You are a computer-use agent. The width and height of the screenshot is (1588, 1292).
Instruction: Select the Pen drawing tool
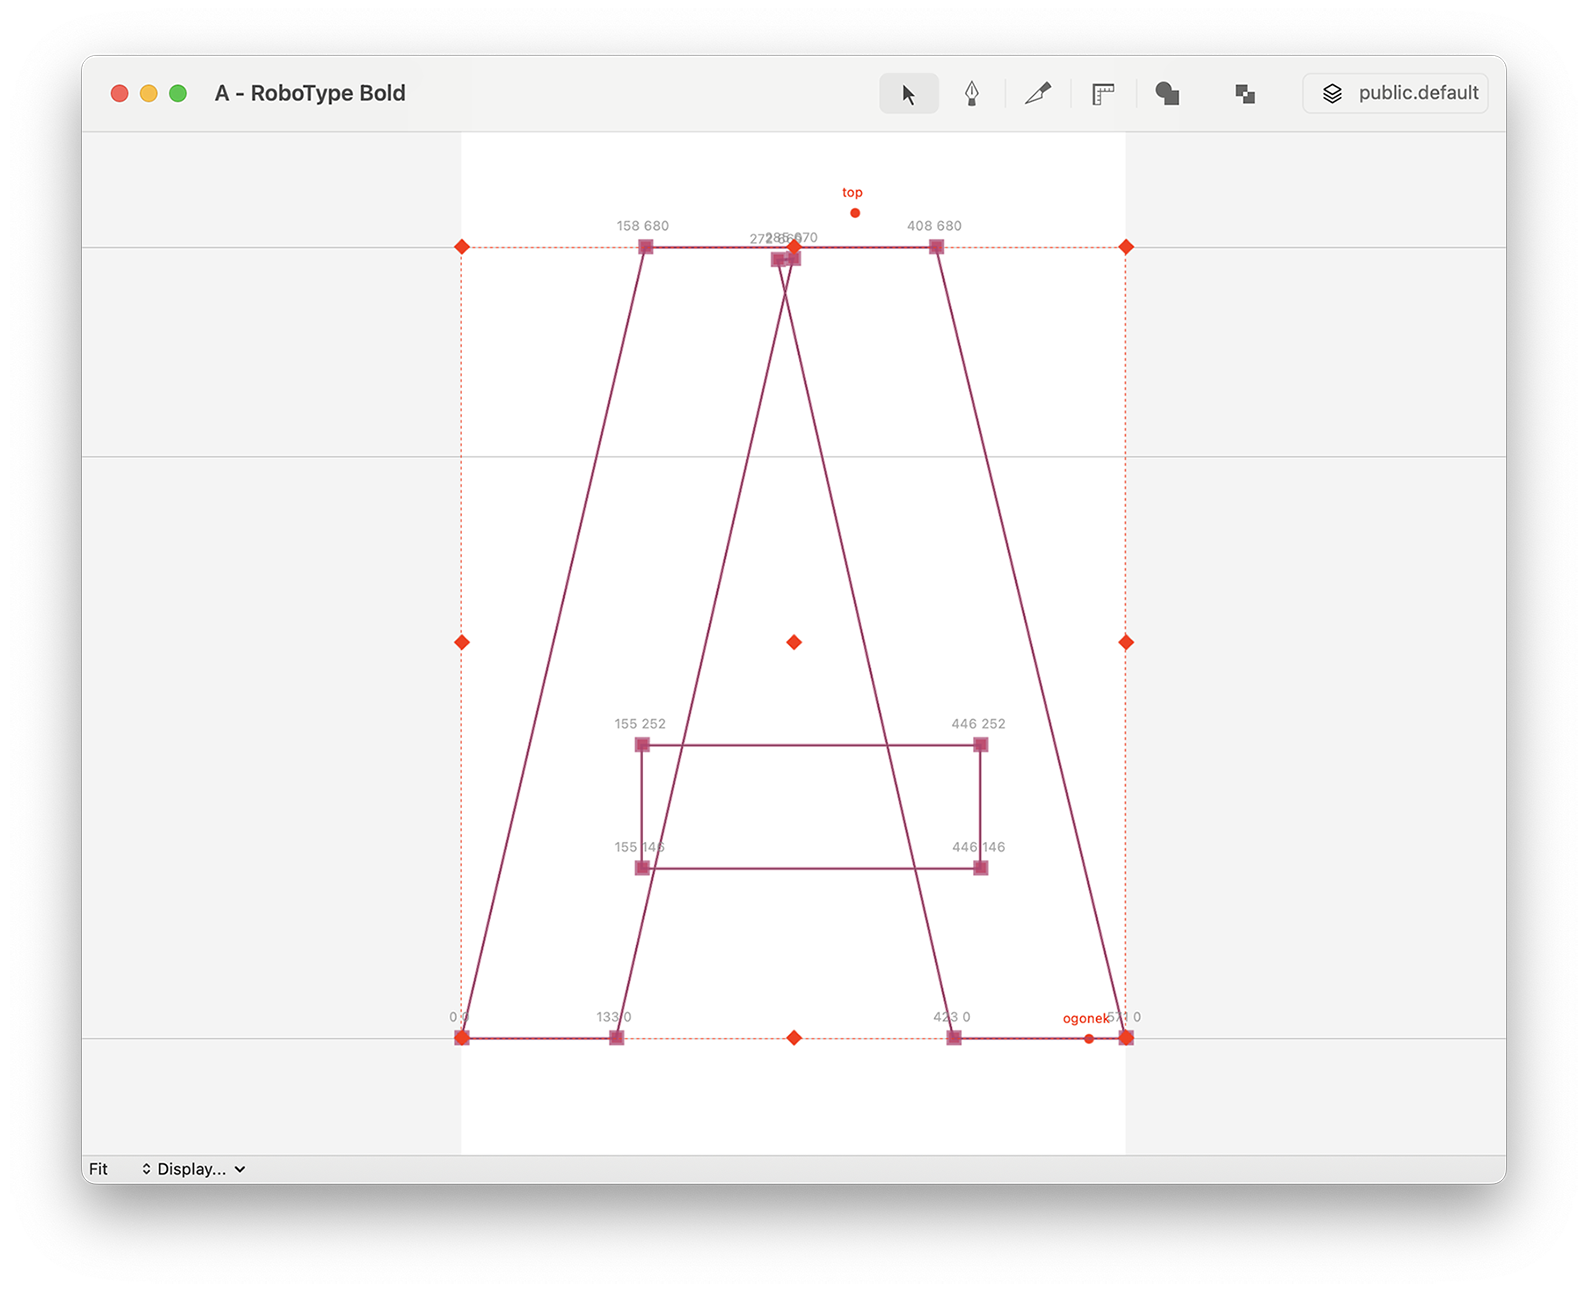(971, 94)
